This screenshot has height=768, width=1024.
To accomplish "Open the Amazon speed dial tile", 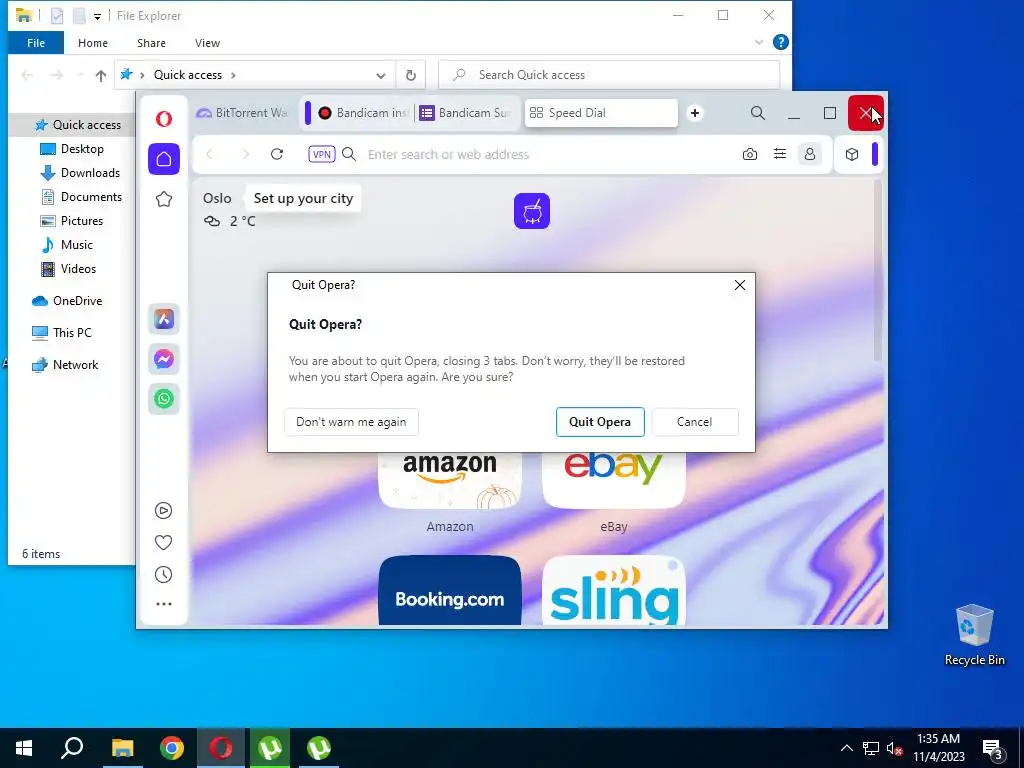I will pyautogui.click(x=450, y=481).
